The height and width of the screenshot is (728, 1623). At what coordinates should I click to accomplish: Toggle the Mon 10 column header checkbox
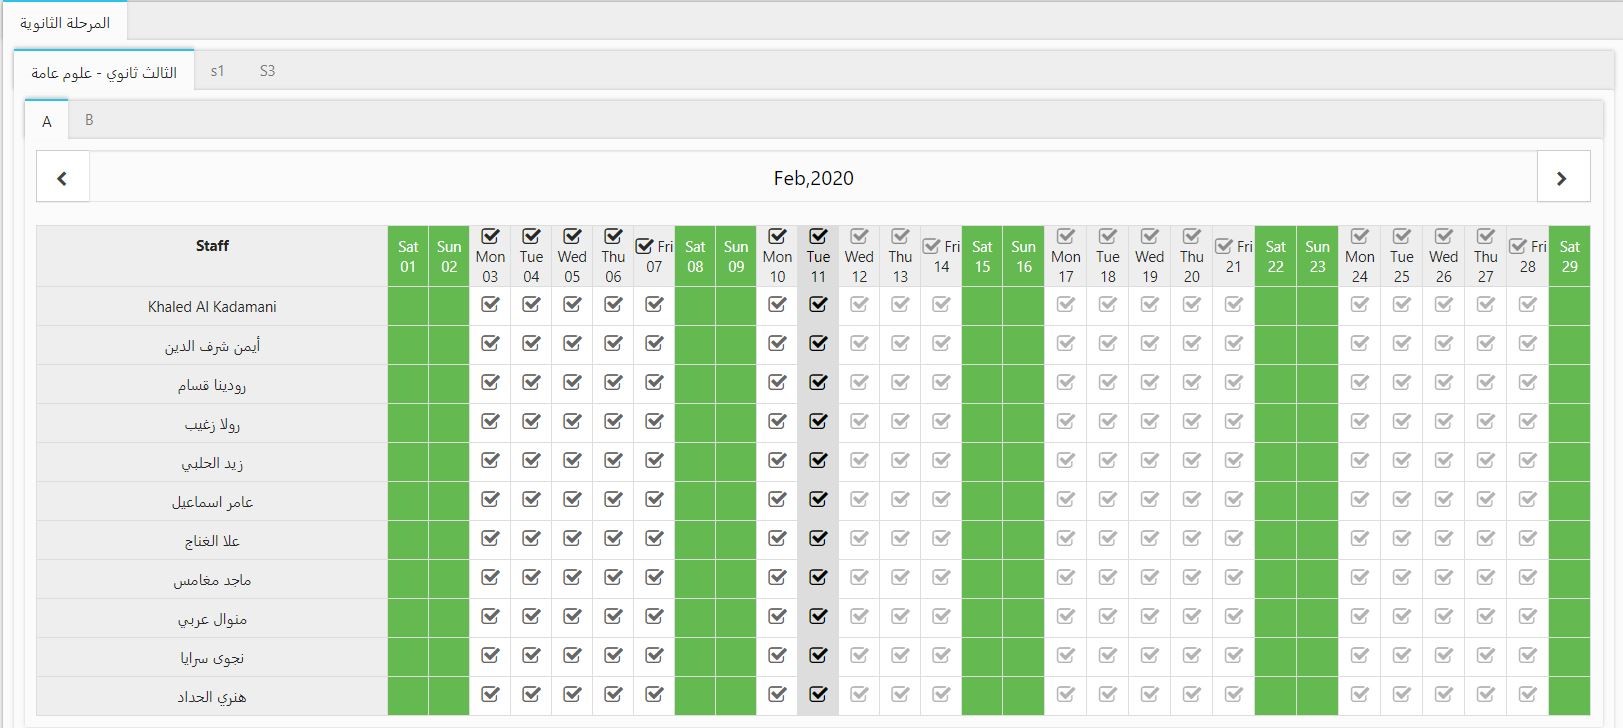777,237
